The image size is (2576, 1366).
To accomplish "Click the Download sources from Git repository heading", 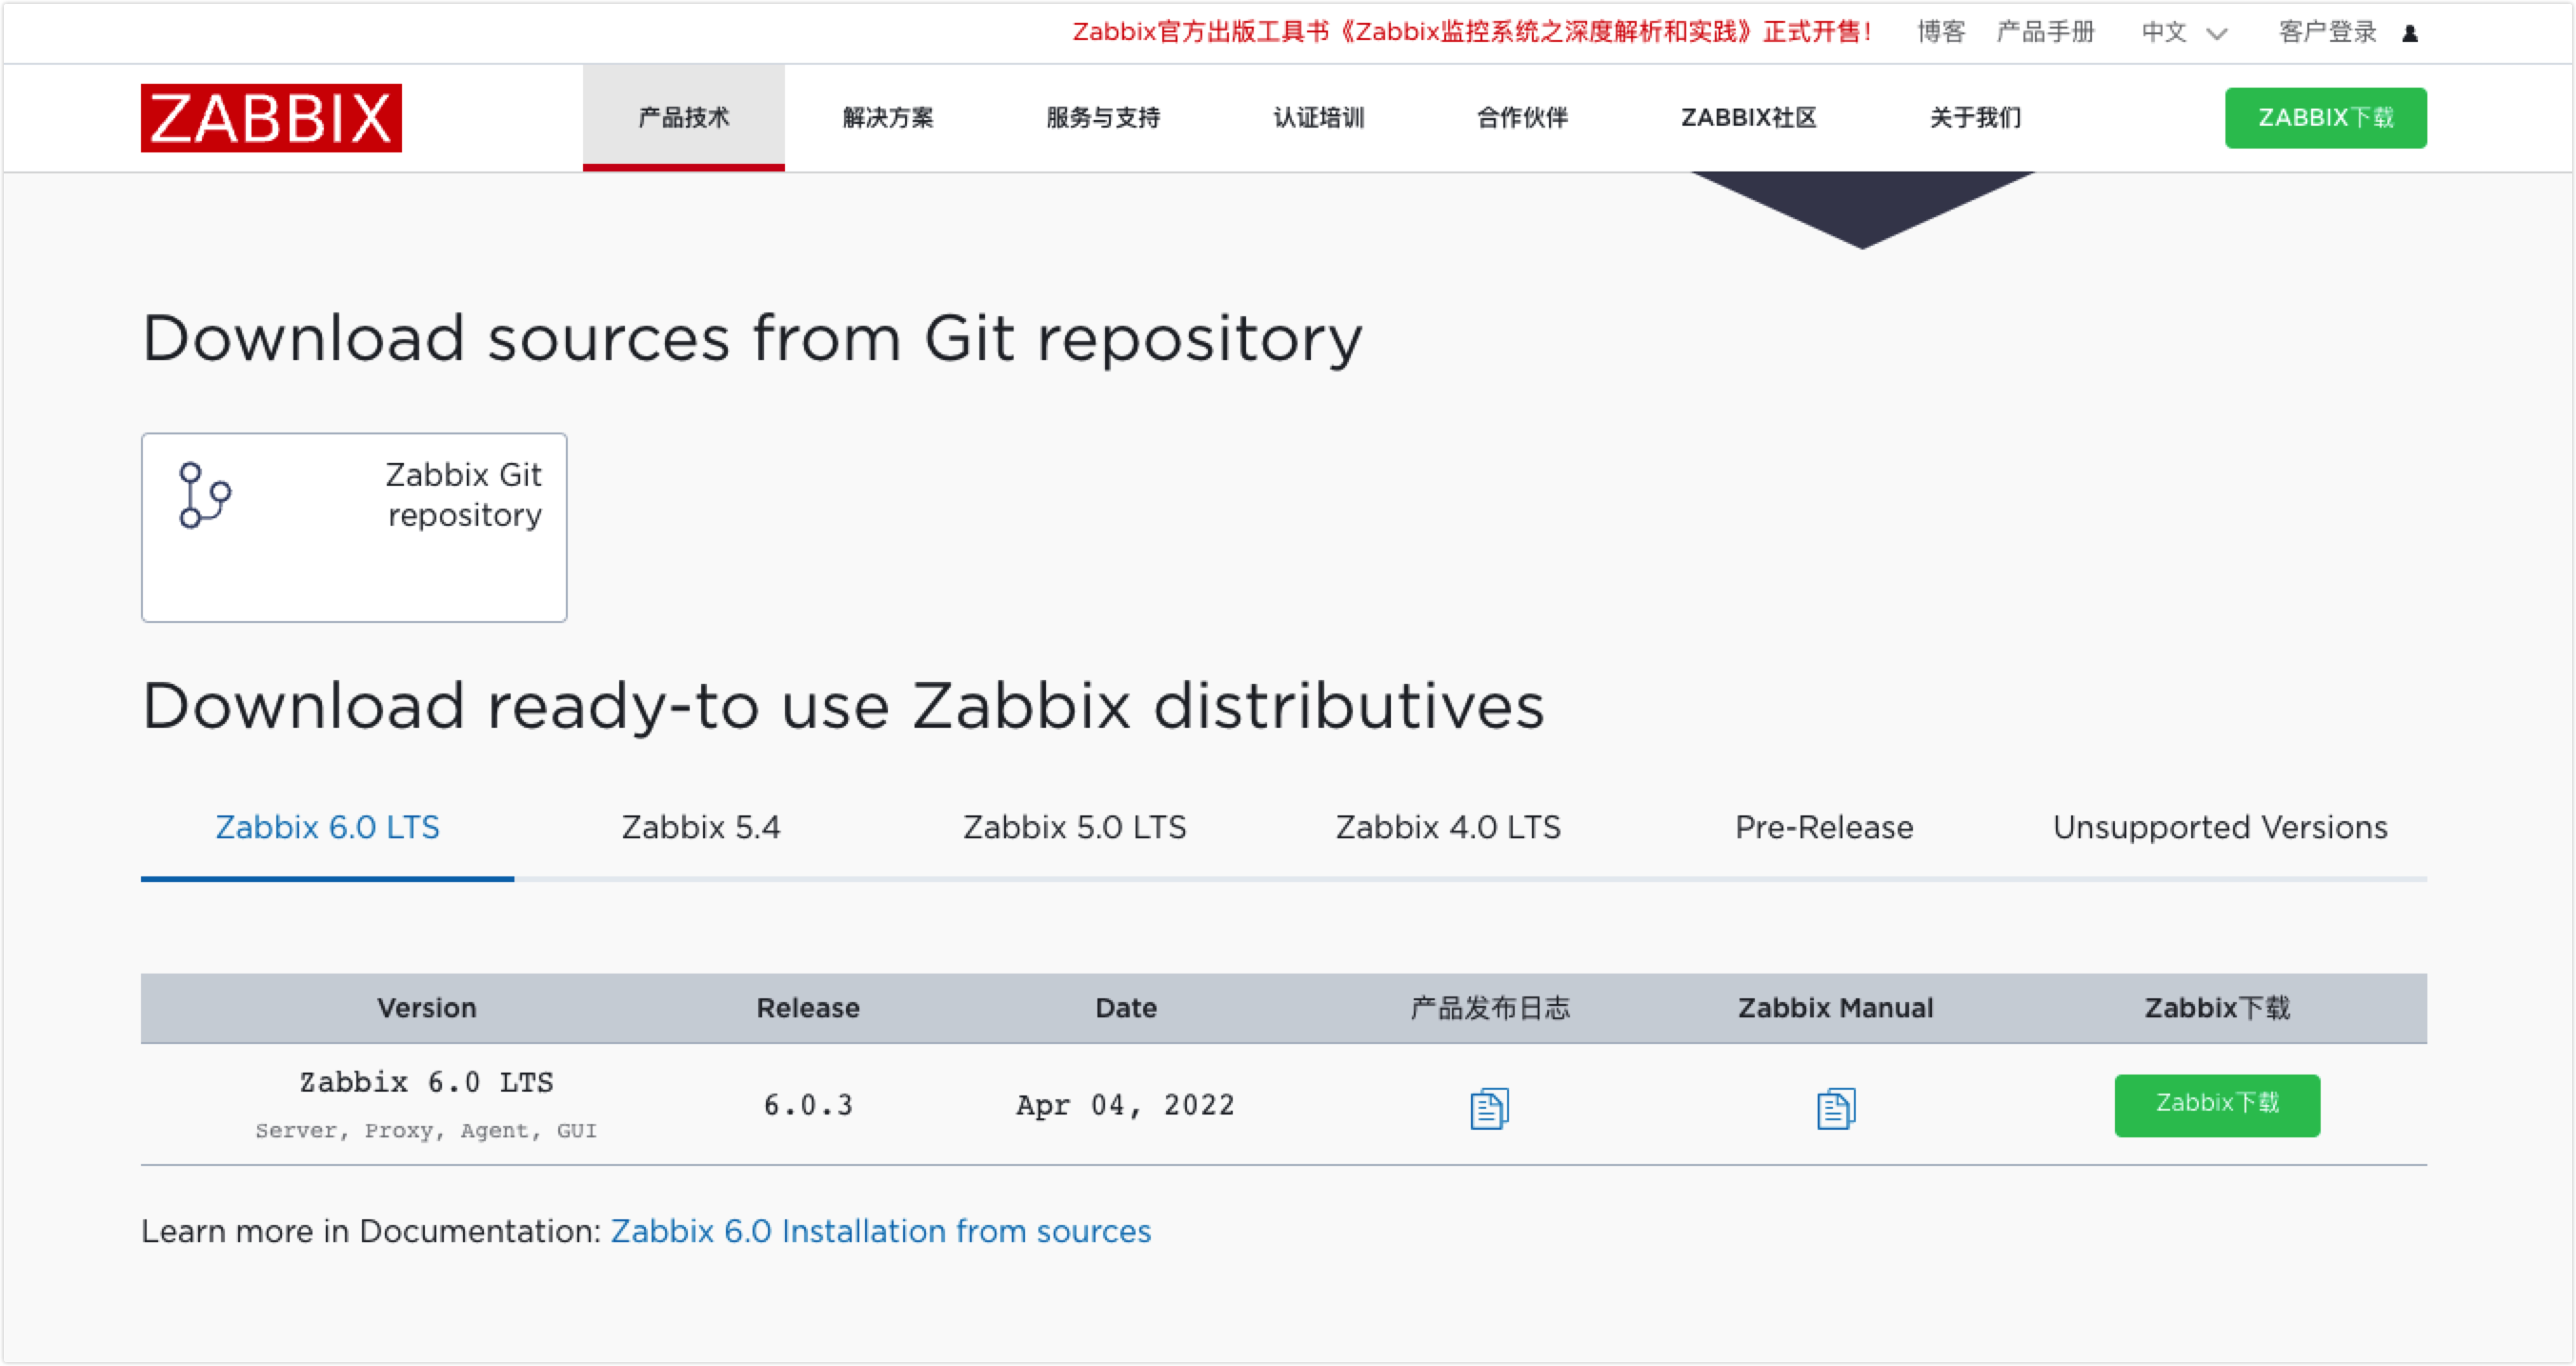I will point(752,339).
